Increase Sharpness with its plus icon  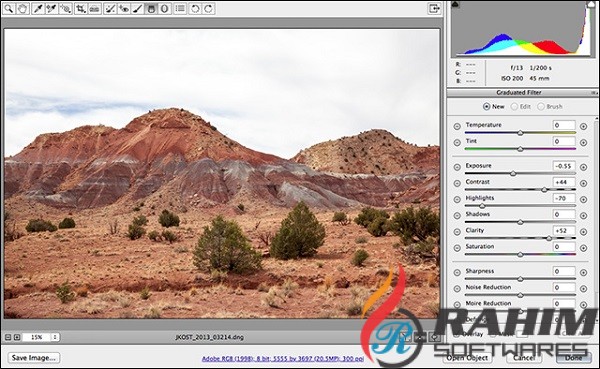[583, 273]
